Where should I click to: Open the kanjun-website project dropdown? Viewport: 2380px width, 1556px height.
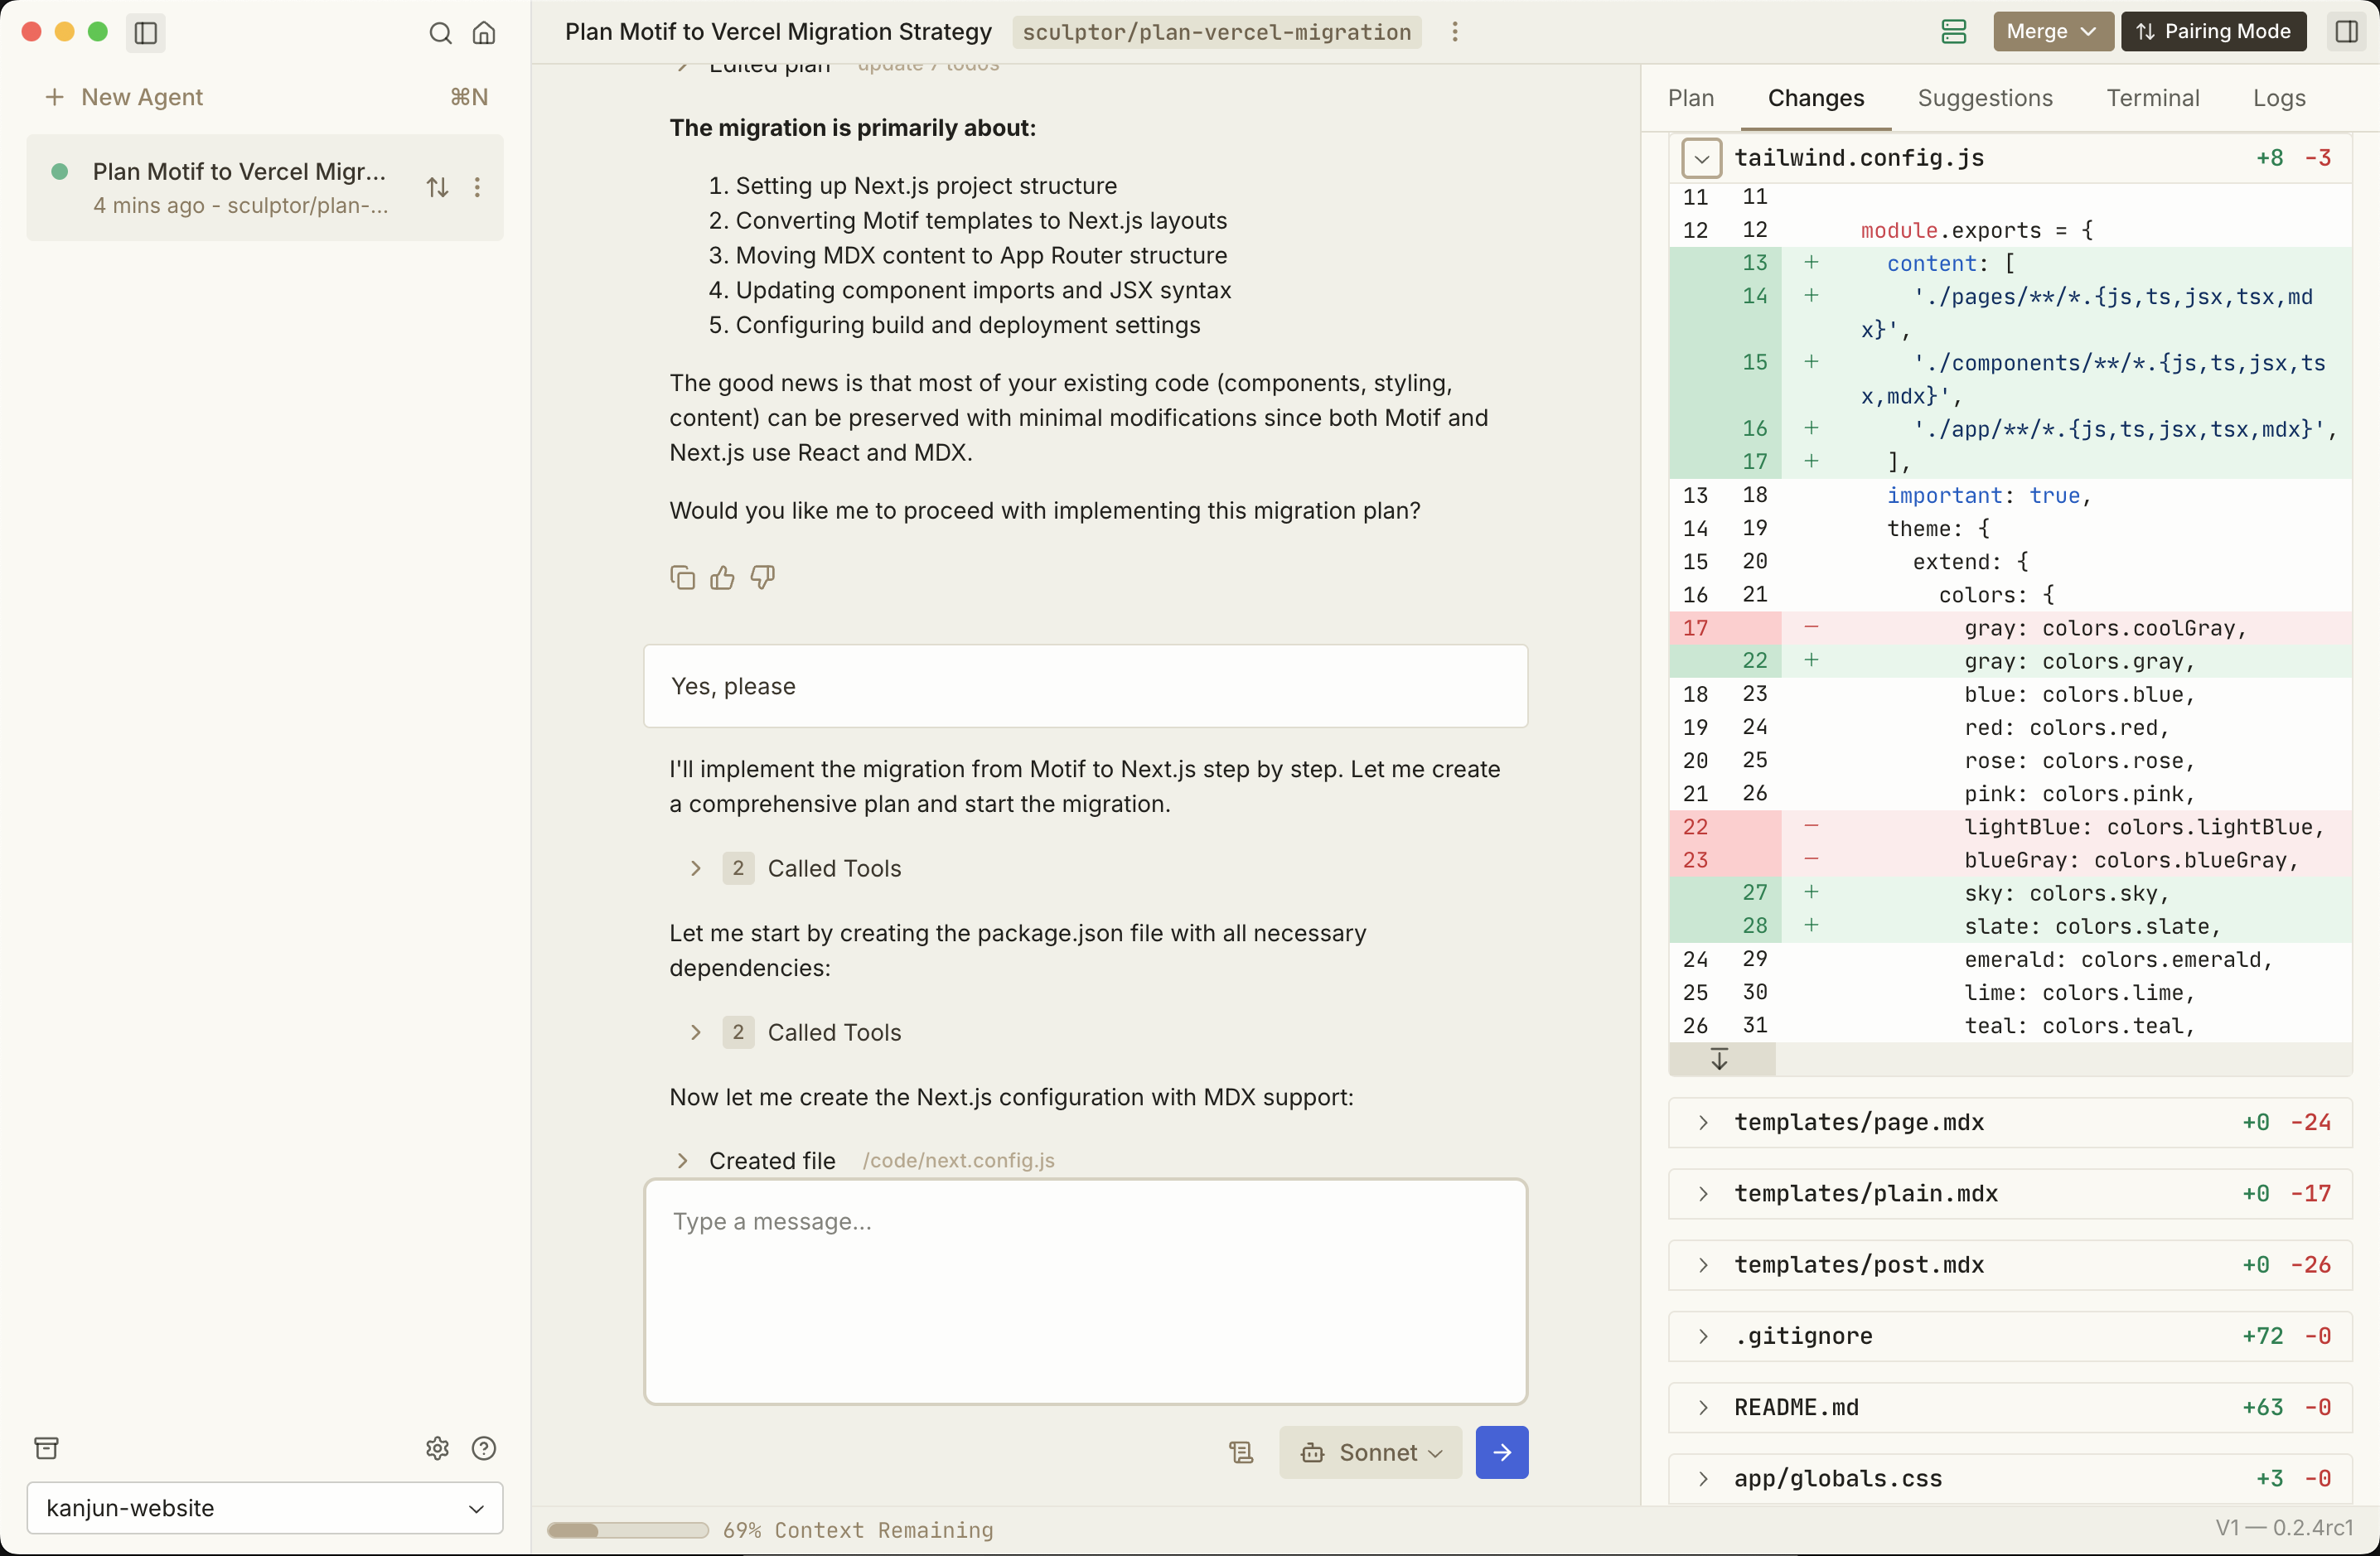[x=265, y=1508]
